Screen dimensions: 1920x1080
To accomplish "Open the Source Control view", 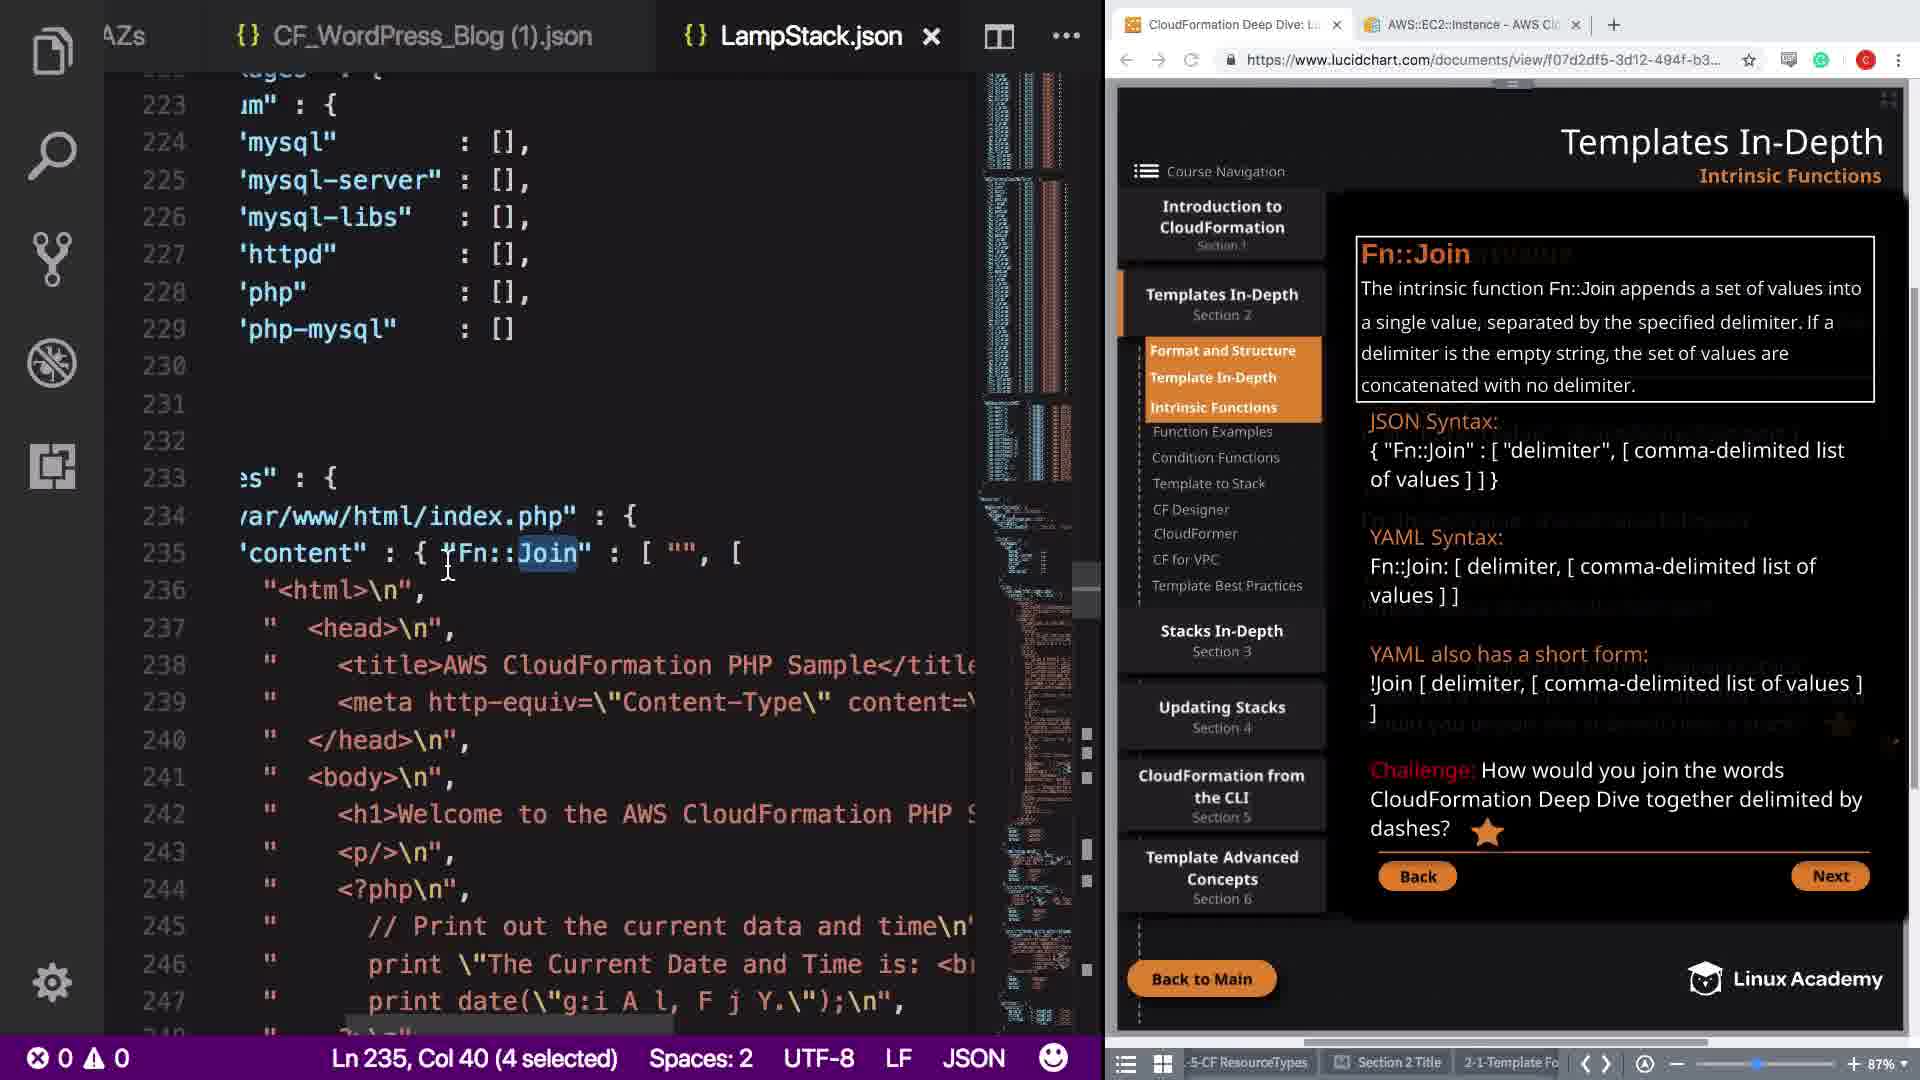I will [52, 259].
